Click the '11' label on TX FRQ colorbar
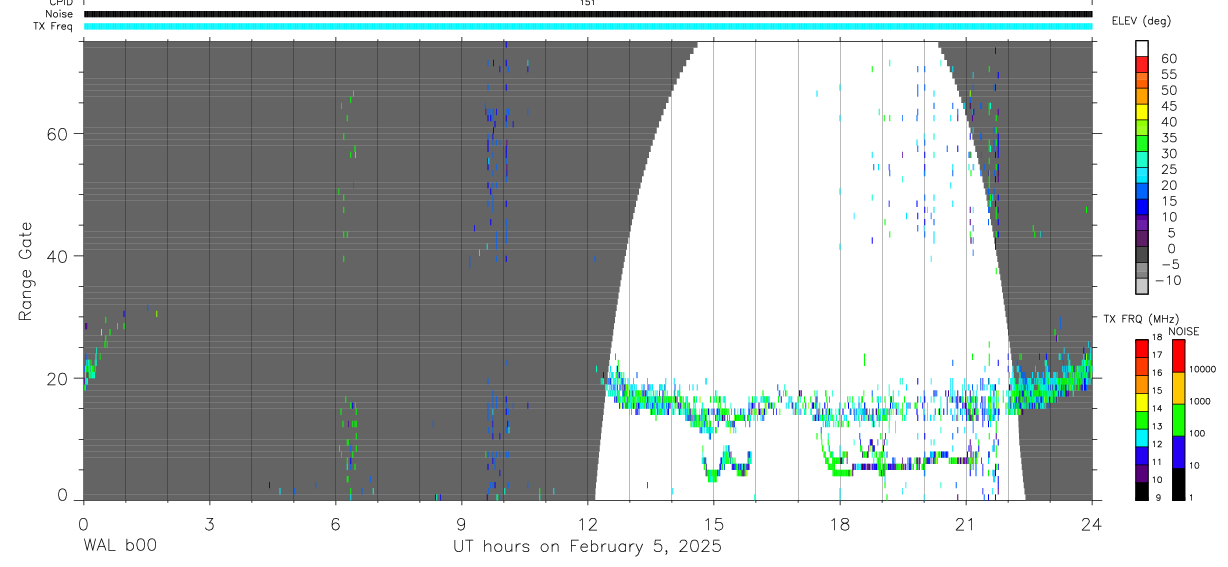The height and width of the screenshot is (567, 1228). (1157, 462)
